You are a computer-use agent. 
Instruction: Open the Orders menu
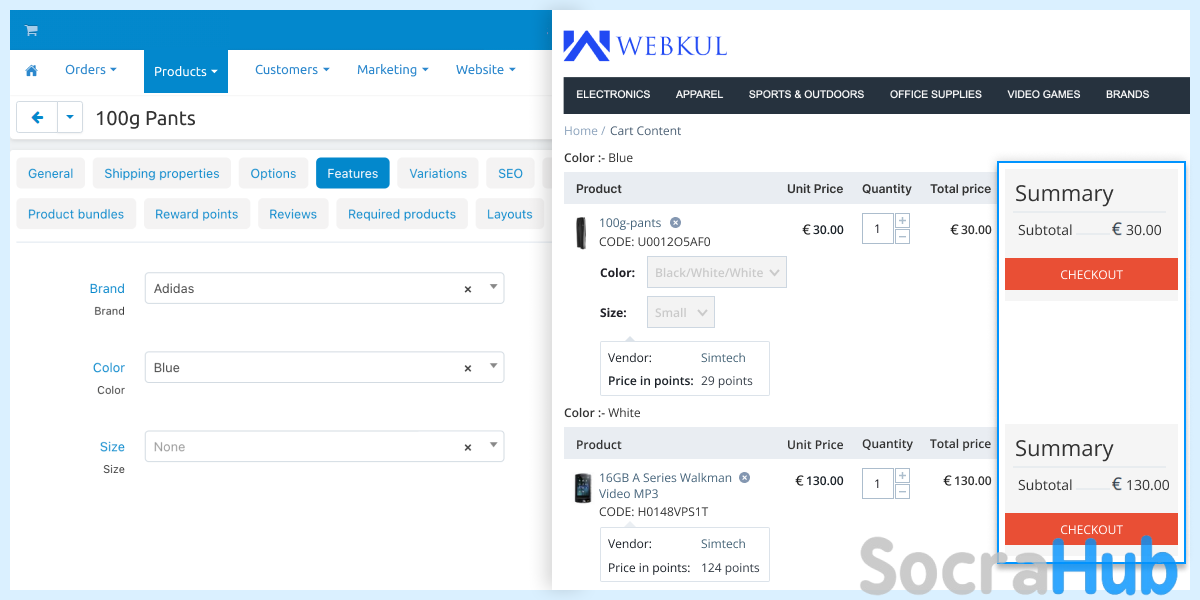tap(91, 70)
